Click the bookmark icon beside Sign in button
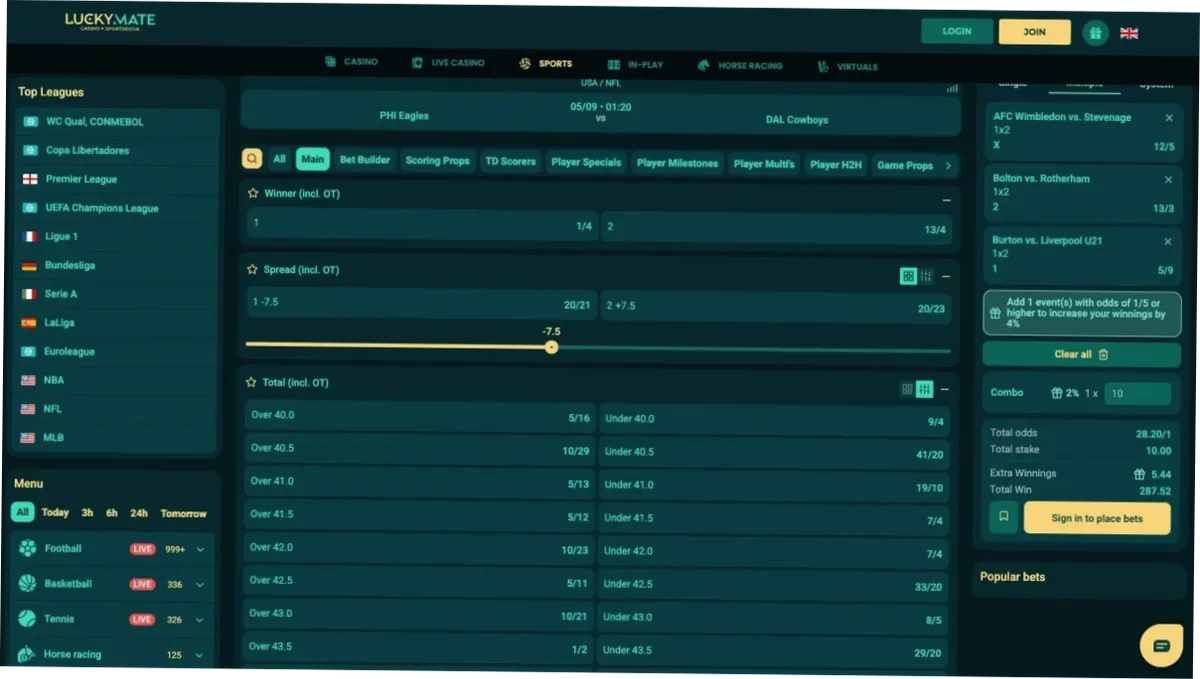The width and height of the screenshot is (1200, 679). [x=1003, y=518]
